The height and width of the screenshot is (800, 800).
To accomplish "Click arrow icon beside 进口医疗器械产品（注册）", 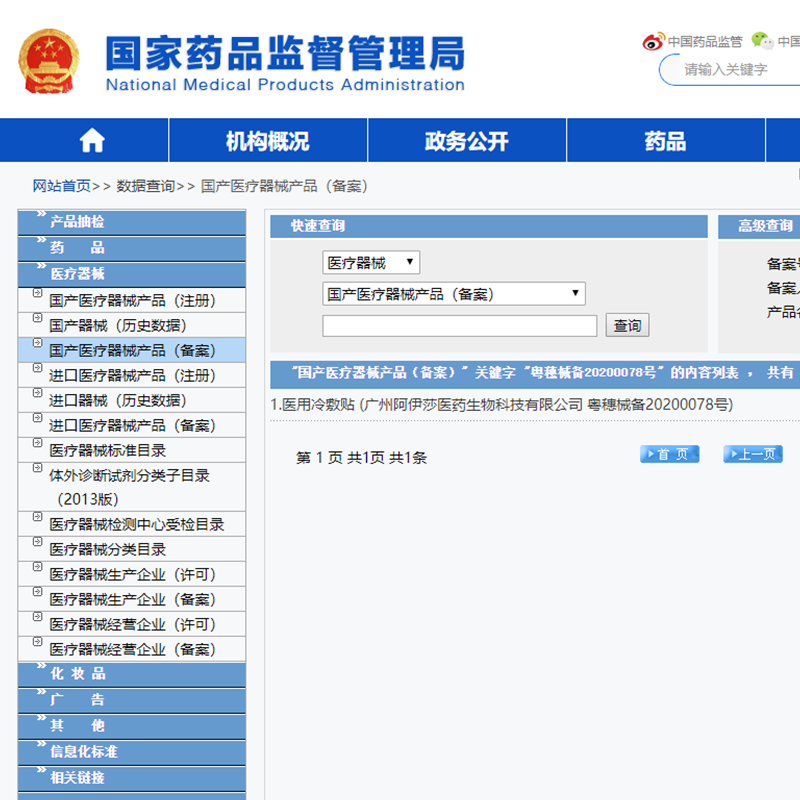I will click(37, 368).
